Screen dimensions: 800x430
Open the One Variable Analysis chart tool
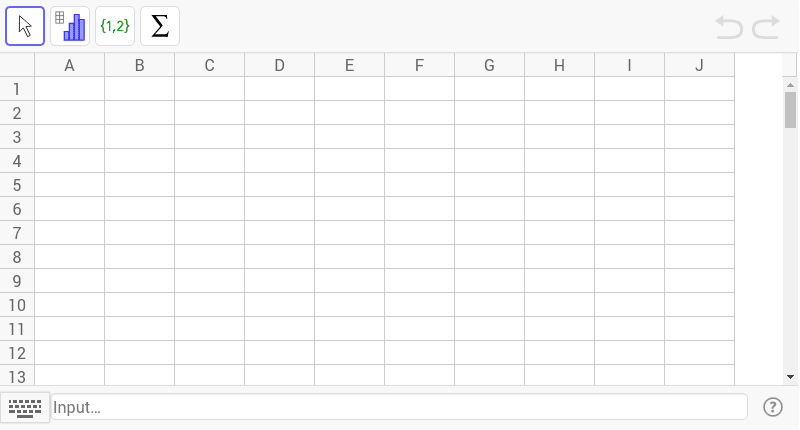point(70,26)
